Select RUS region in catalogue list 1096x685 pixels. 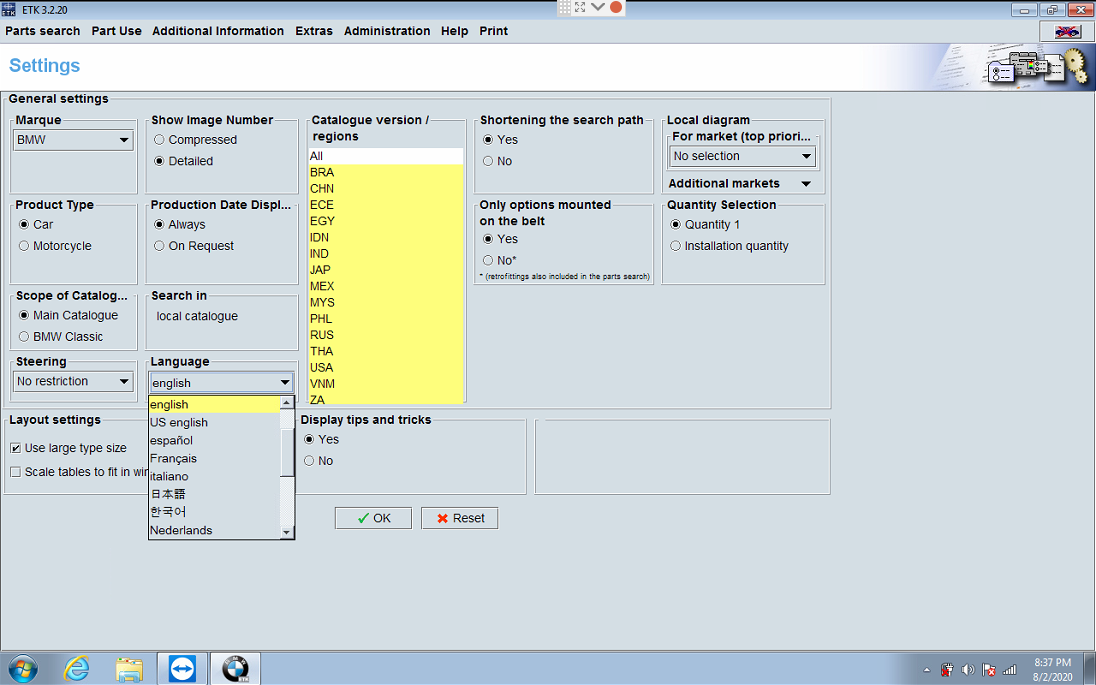pos(385,335)
